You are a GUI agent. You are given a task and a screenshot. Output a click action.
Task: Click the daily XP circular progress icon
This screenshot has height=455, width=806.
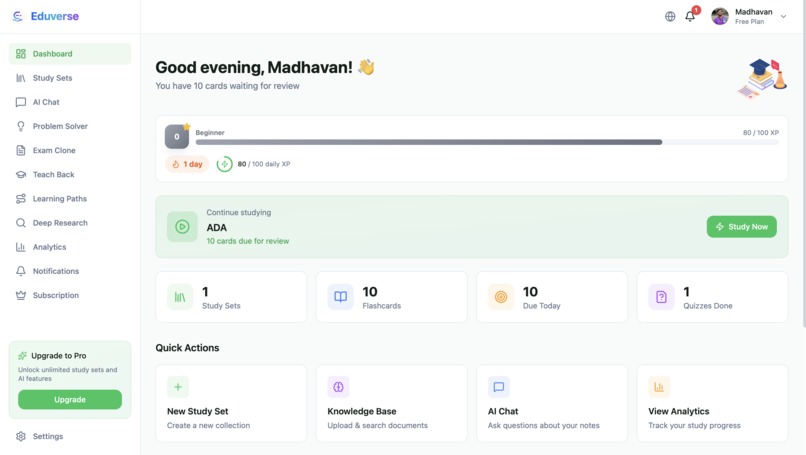click(x=224, y=164)
